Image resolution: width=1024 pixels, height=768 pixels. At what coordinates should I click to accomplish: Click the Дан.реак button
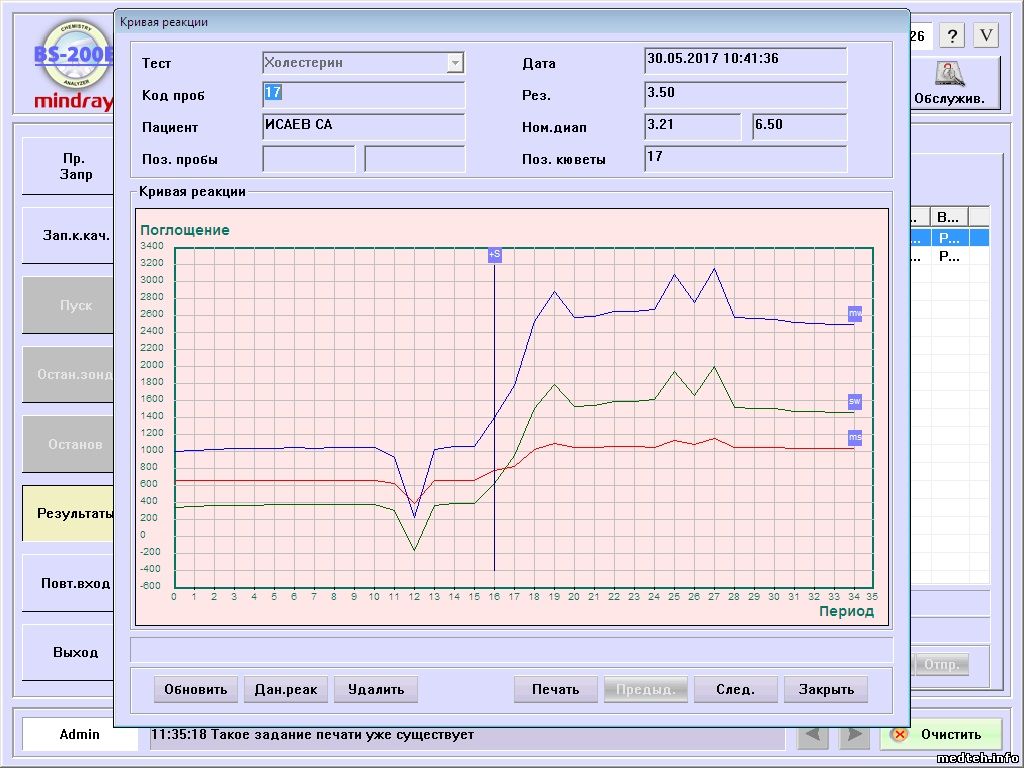click(285, 689)
